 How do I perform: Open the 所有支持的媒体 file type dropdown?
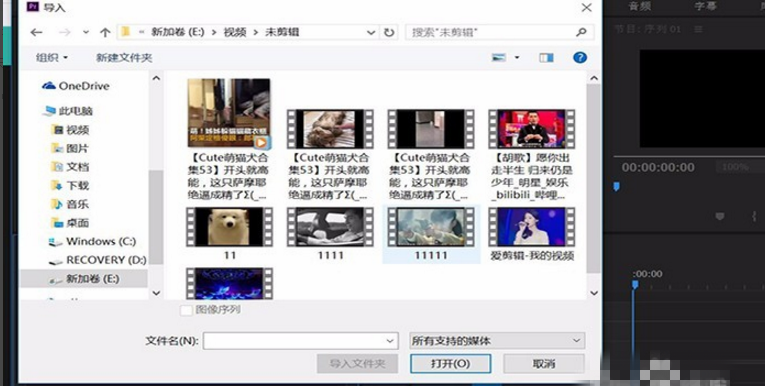pos(497,341)
